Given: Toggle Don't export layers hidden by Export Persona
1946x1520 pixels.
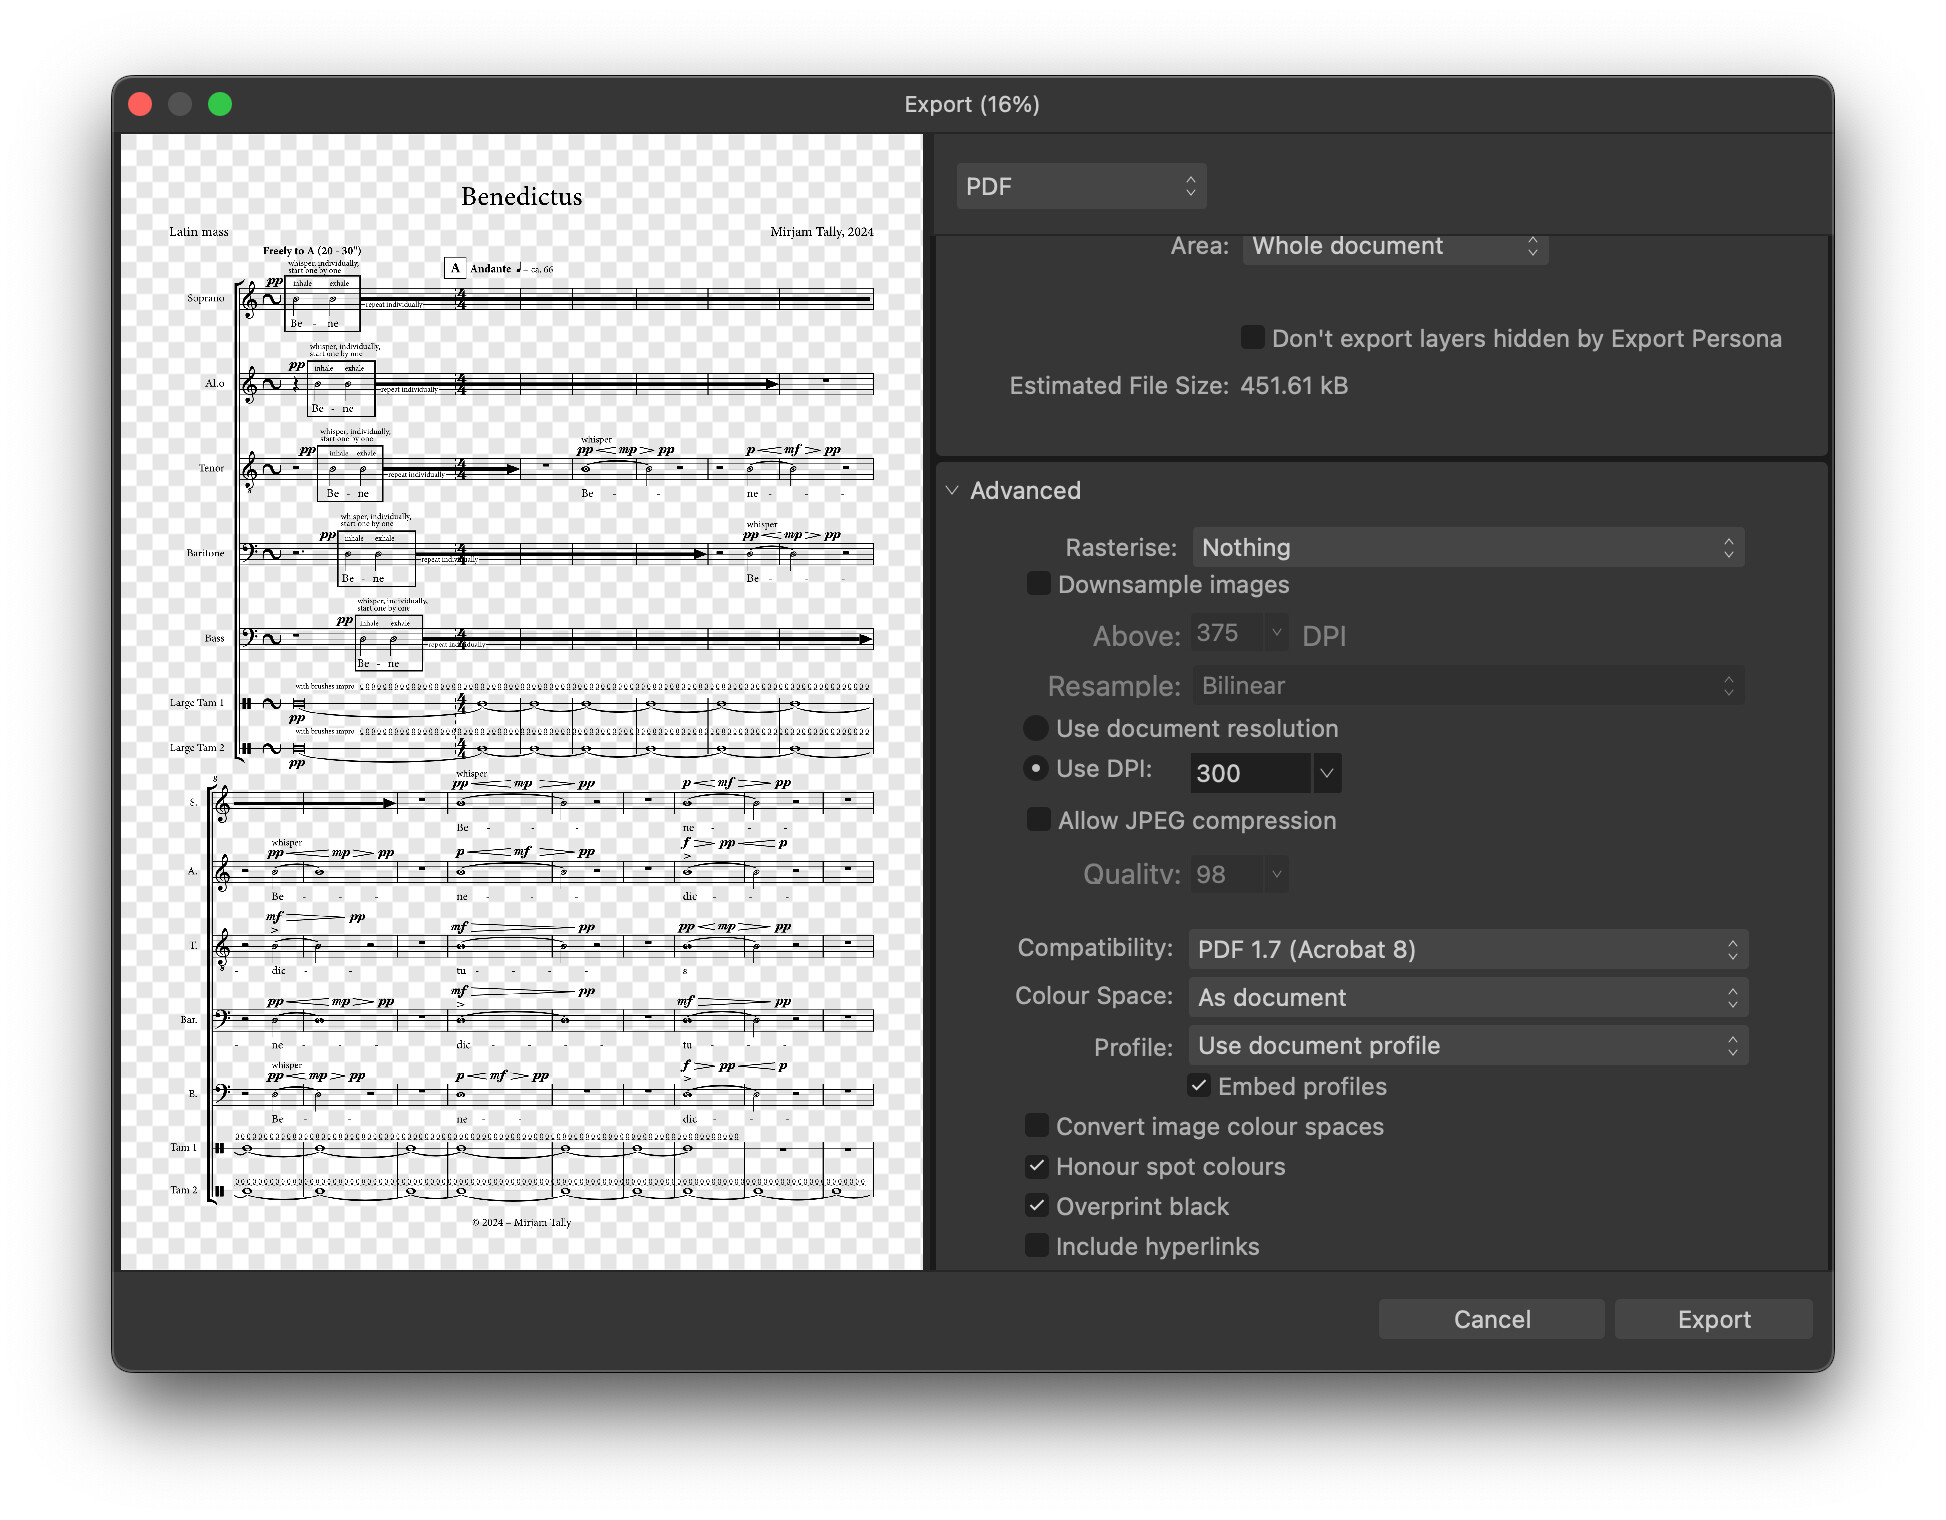Looking at the screenshot, I should [1252, 338].
